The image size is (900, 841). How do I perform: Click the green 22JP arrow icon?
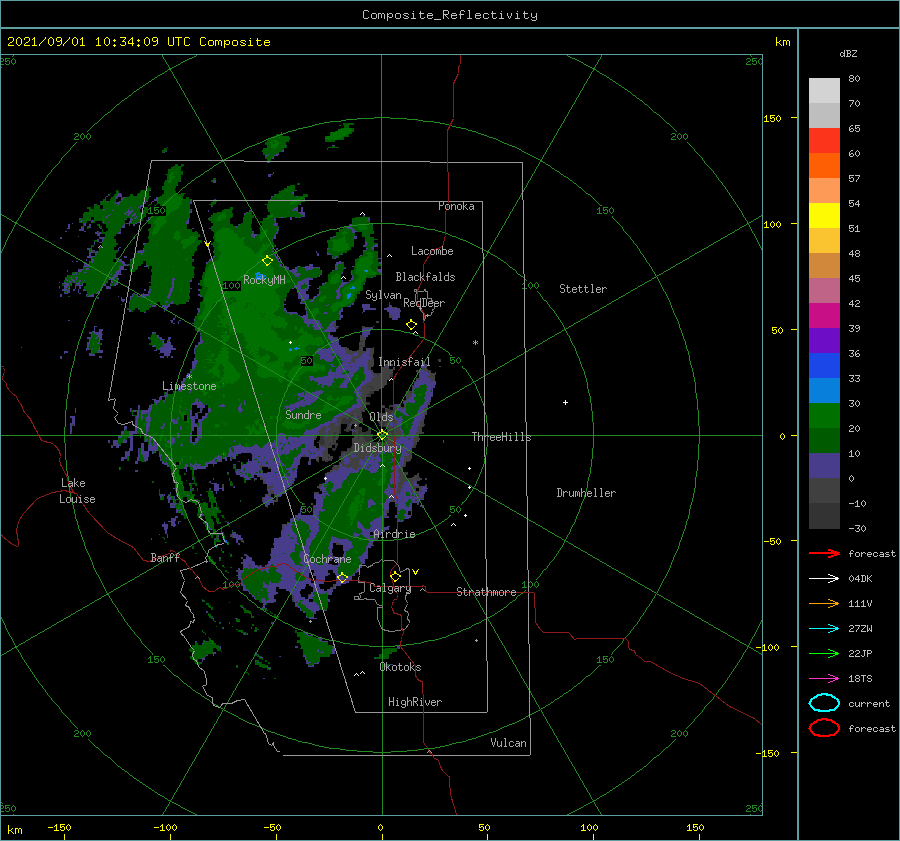pyautogui.click(x=824, y=653)
